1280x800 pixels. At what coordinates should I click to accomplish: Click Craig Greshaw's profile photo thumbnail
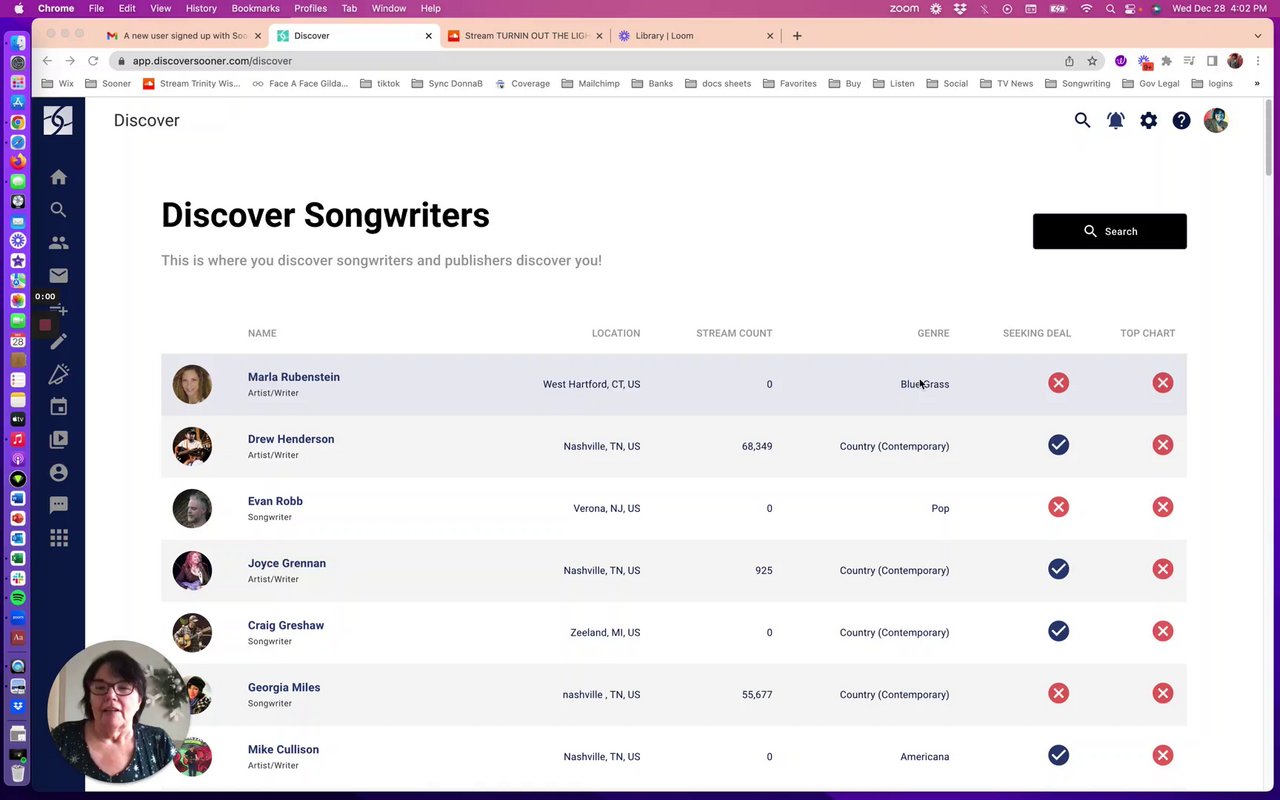click(x=192, y=632)
